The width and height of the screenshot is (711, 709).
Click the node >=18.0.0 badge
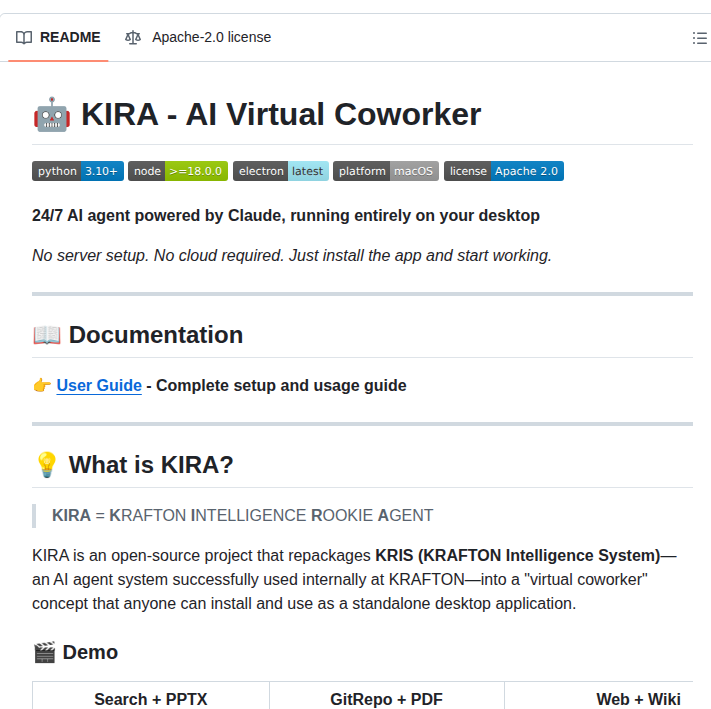tap(178, 171)
